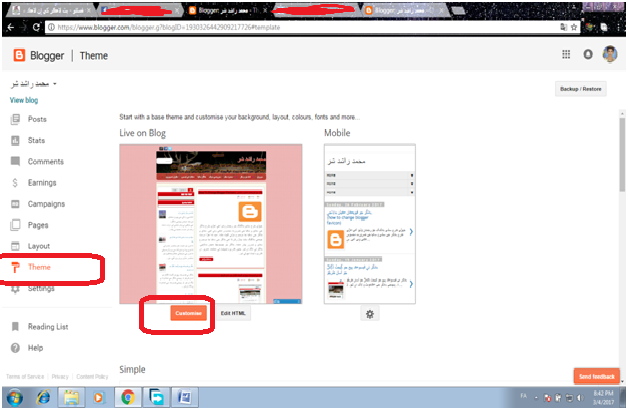Click the Reading List bookmark icon
This screenshot has width=628, height=414.
tap(15, 327)
